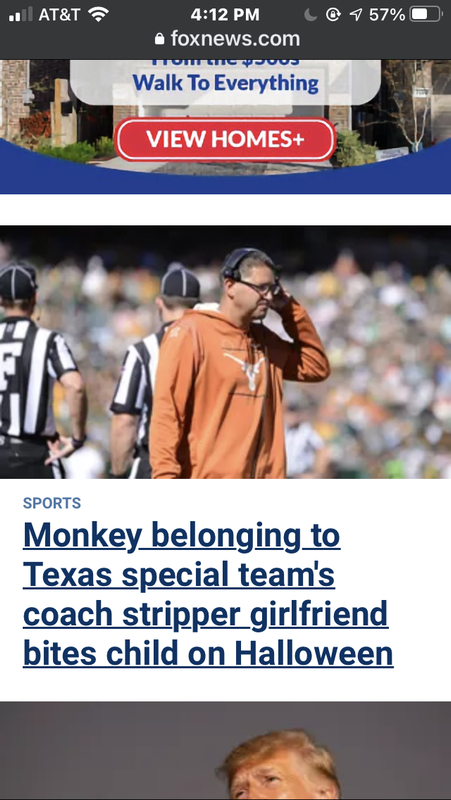This screenshot has height=800, width=451.
Task: Tap the orientation lock icon
Action: [333, 15]
